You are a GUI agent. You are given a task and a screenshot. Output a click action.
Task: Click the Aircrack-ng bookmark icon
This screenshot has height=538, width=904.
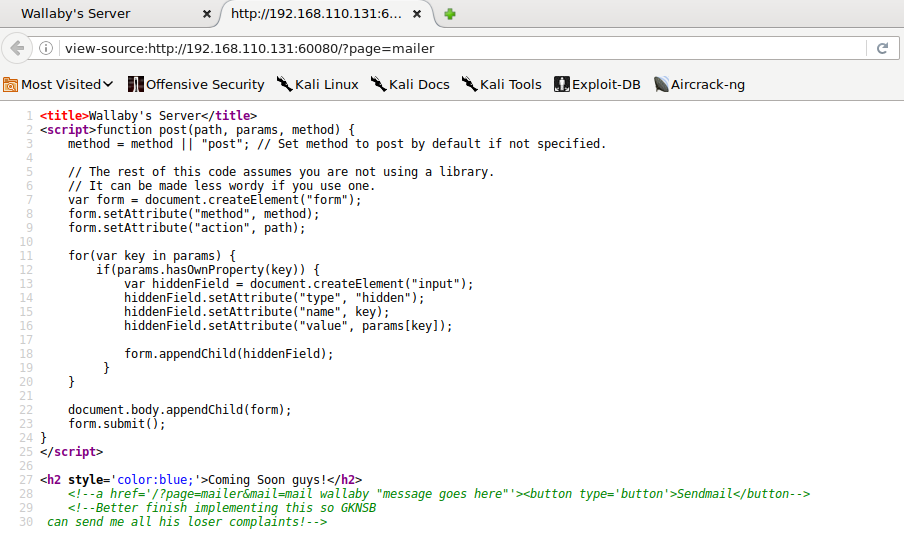point(661,84)
